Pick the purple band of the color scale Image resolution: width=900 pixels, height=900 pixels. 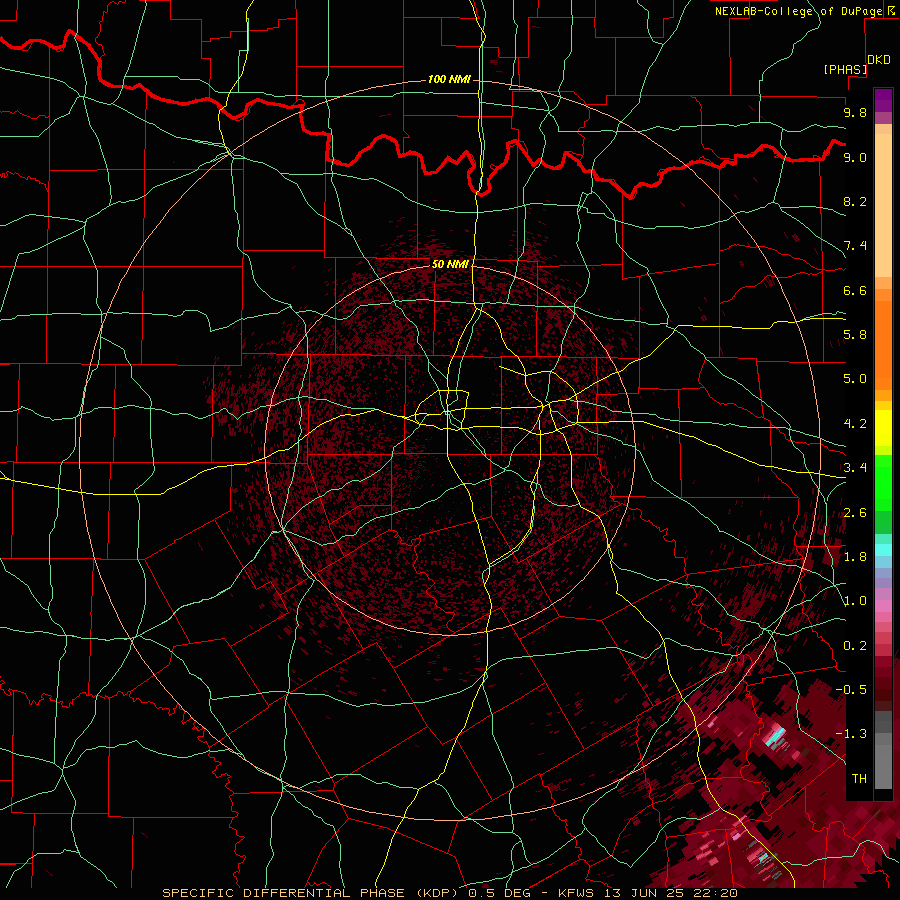pyautogui.click(x=883, y=100)
